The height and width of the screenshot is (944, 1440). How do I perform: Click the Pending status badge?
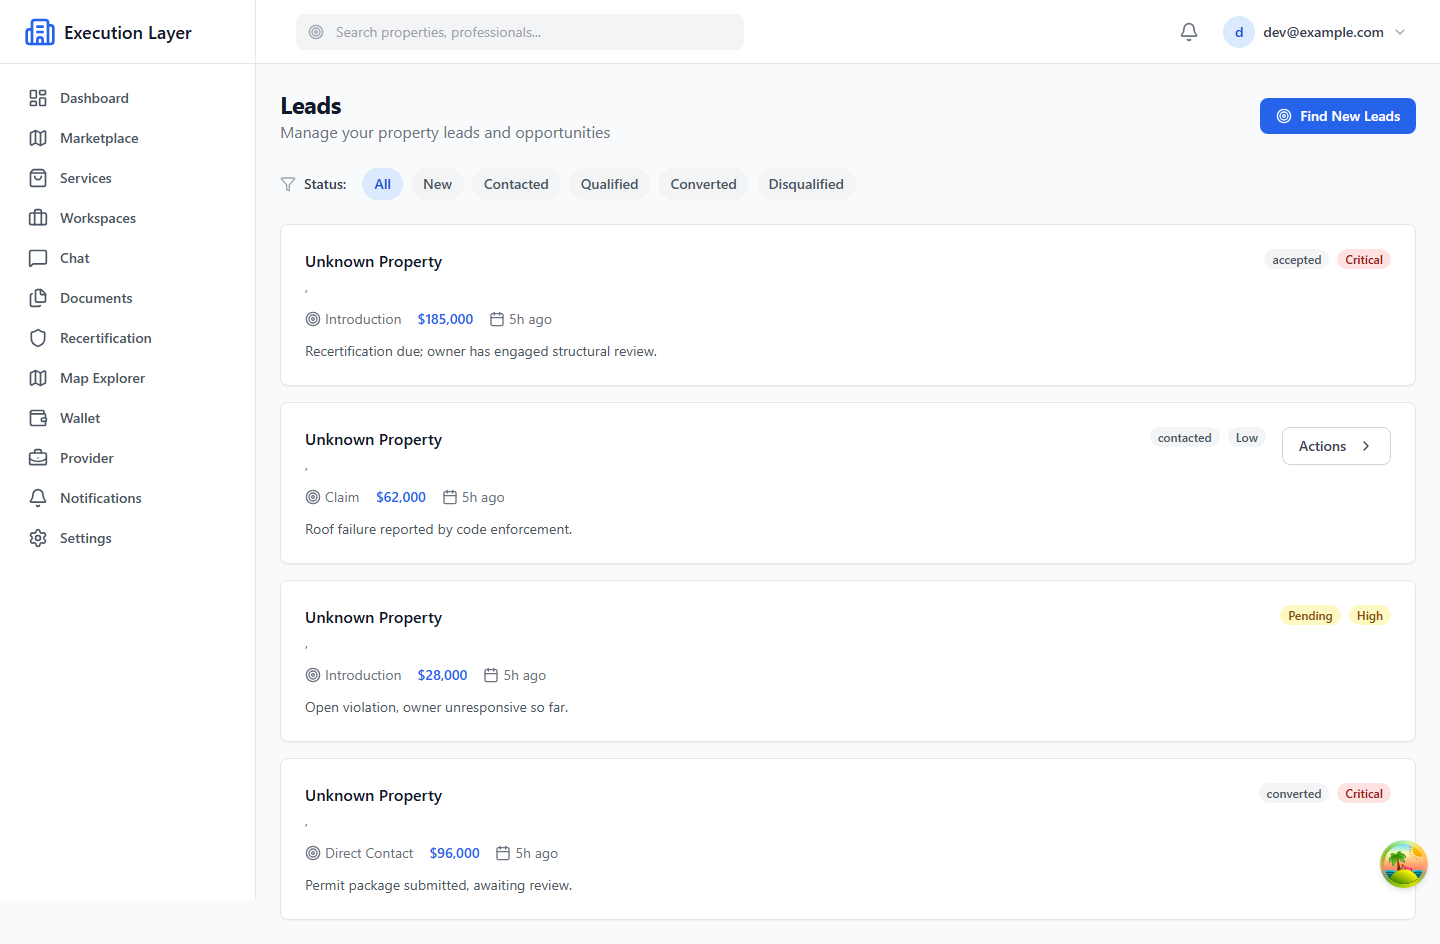tap(1310, 616)
